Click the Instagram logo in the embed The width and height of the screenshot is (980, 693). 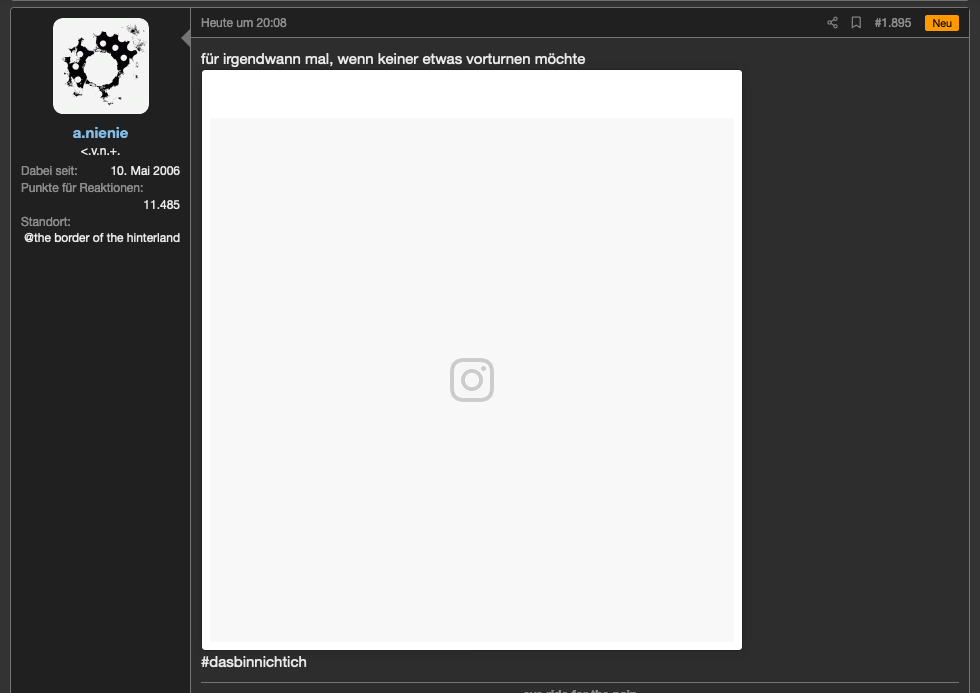[472, 380]
